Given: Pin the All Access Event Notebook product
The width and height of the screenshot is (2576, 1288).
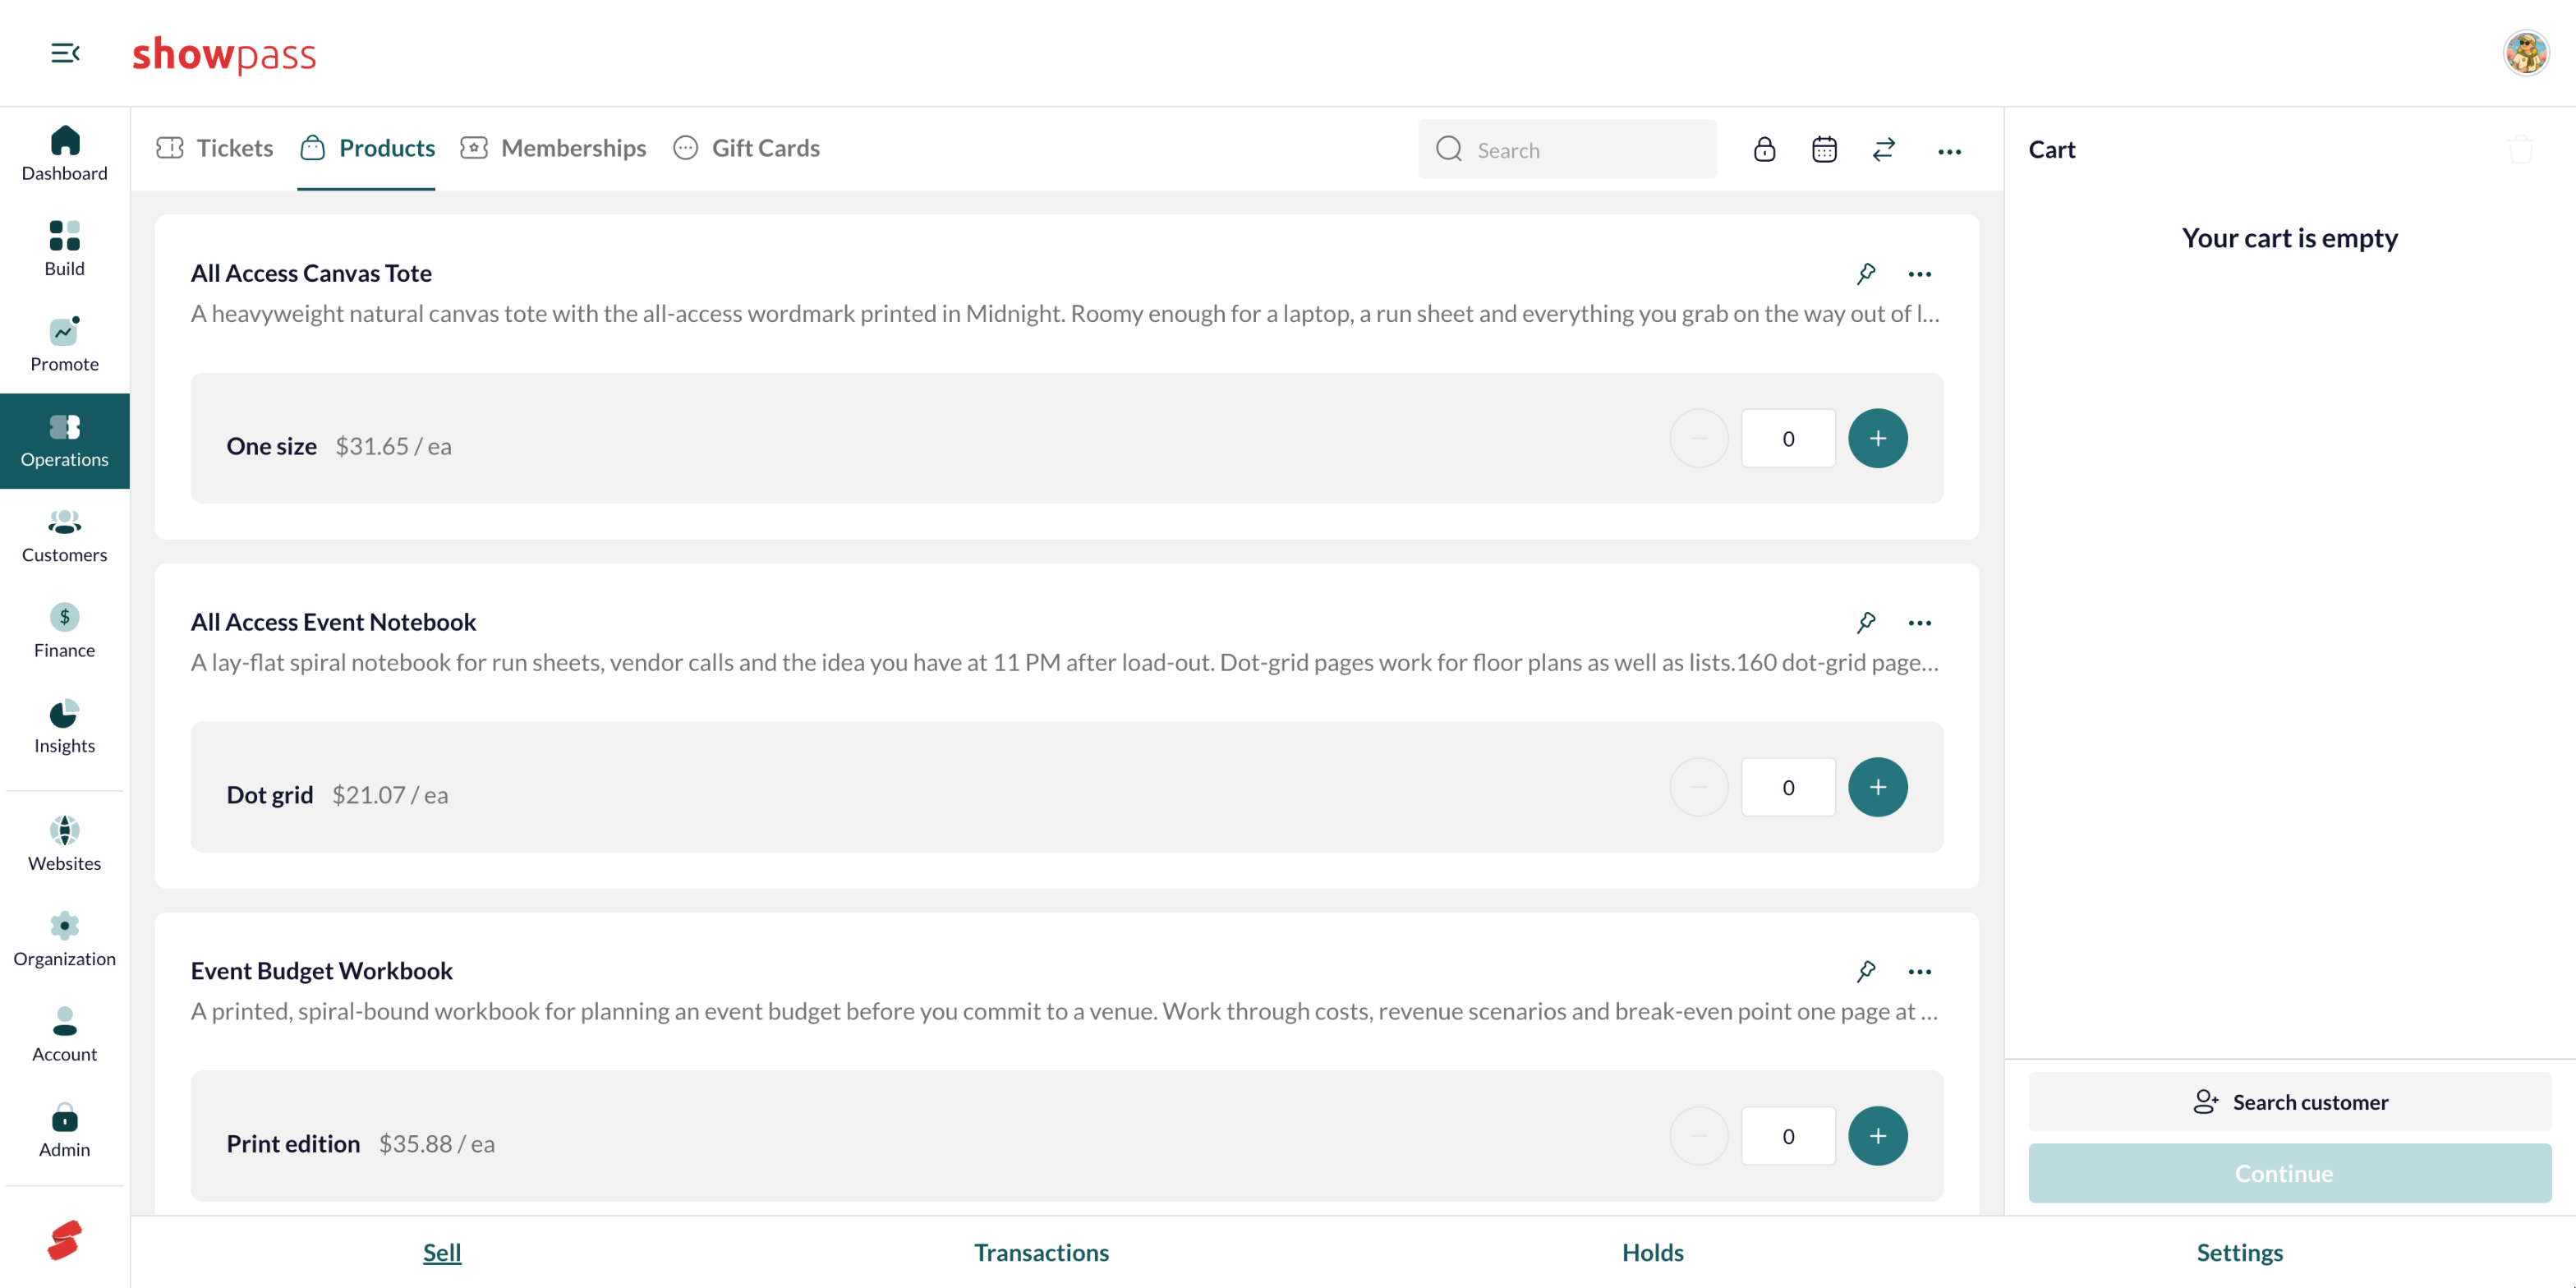Looking at the screenshot, I should 1866,622.
